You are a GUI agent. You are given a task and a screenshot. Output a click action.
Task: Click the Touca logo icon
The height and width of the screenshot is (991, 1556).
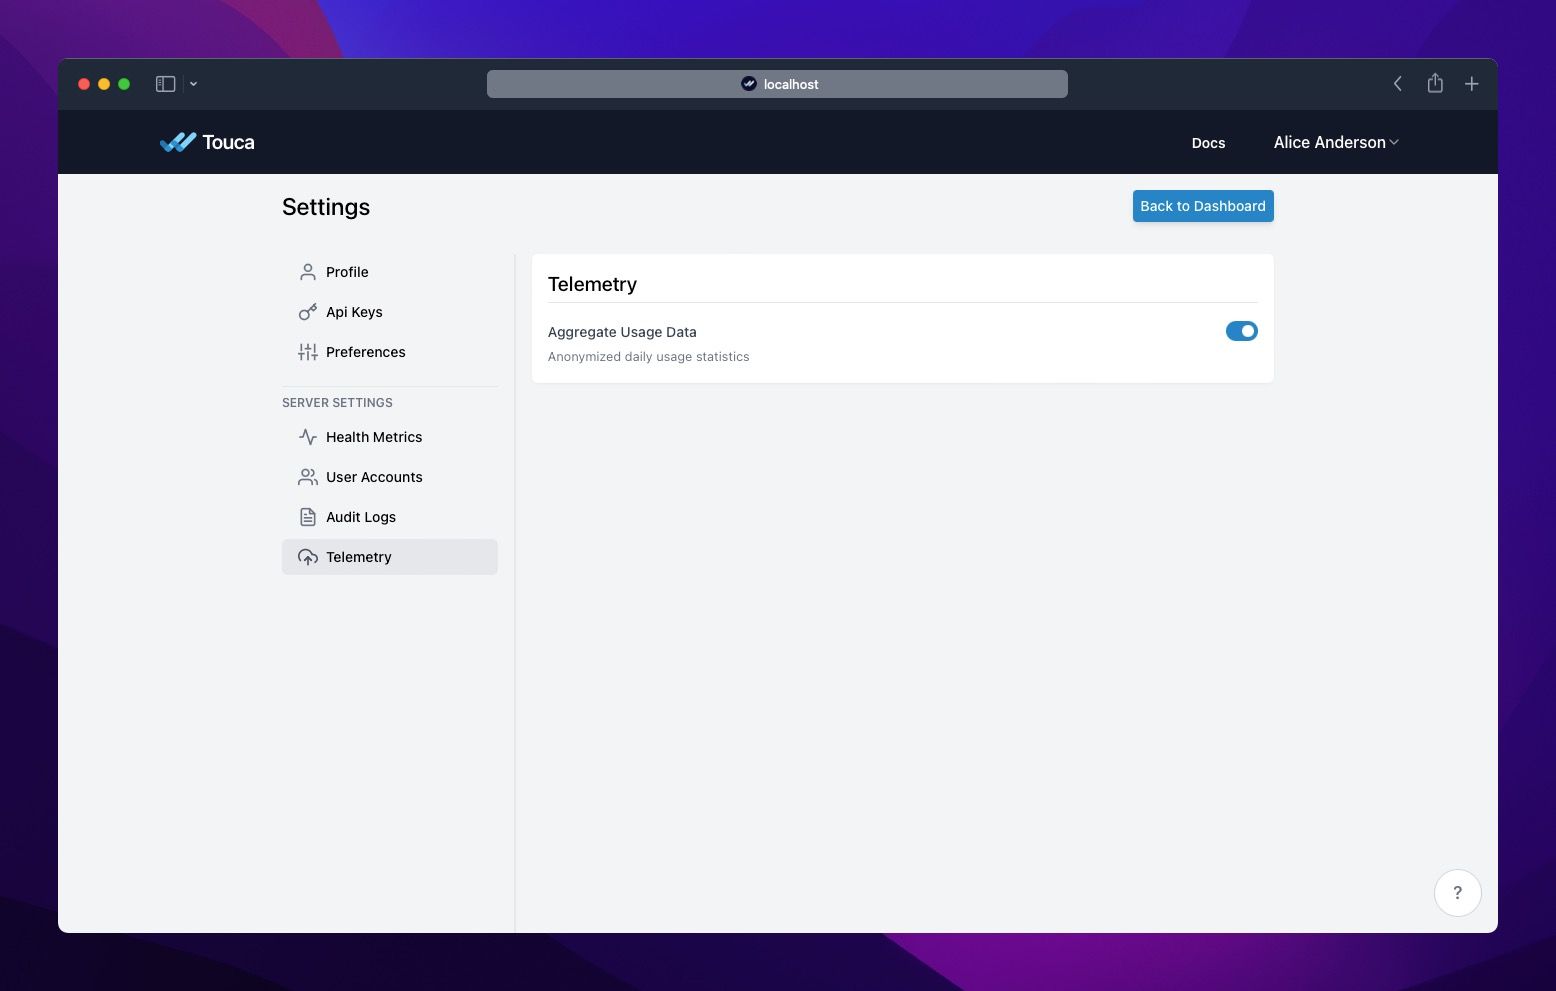[x=178, y=142]
